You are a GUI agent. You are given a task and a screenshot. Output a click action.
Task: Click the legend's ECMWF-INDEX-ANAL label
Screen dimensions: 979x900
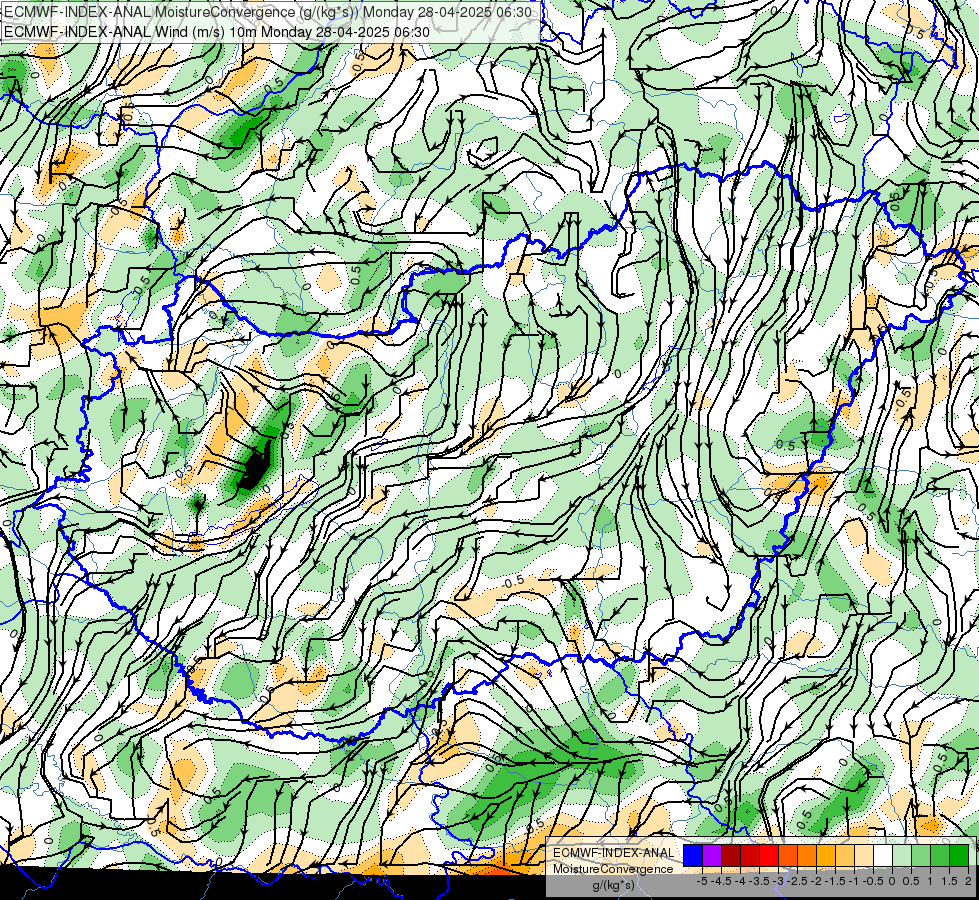tap(614, 853)
